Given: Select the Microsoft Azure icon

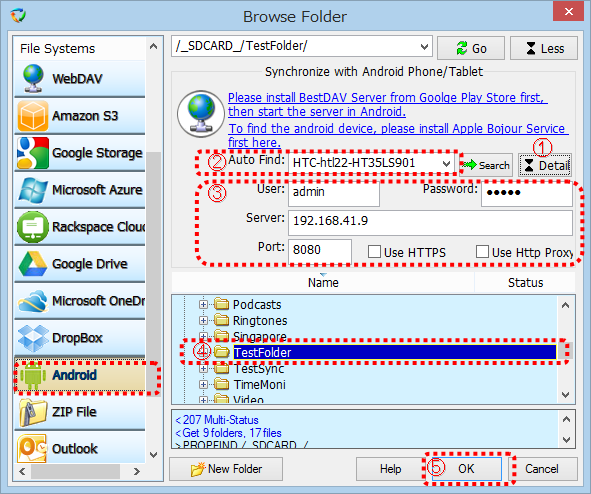Looking at the screenshot, I should pos(33,190).
